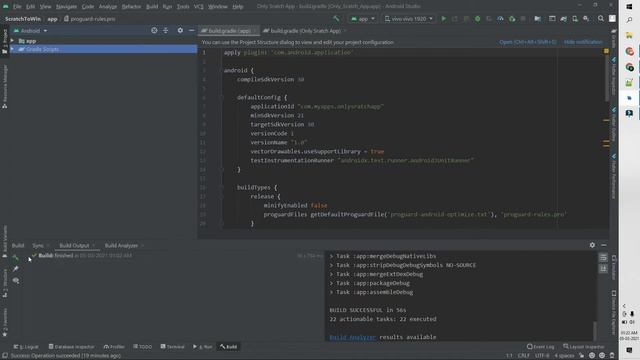Click the pin tab icon in Build panel

(16, 269)
